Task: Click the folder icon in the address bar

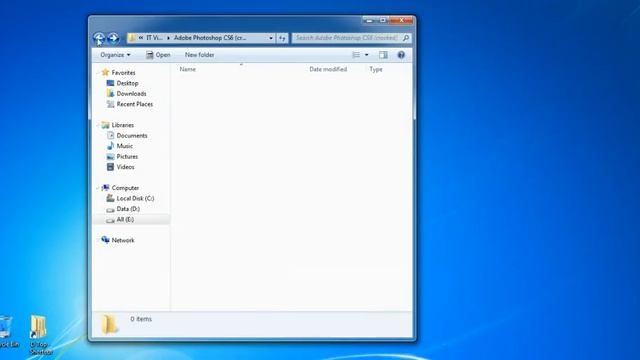Action: (132, 38)
